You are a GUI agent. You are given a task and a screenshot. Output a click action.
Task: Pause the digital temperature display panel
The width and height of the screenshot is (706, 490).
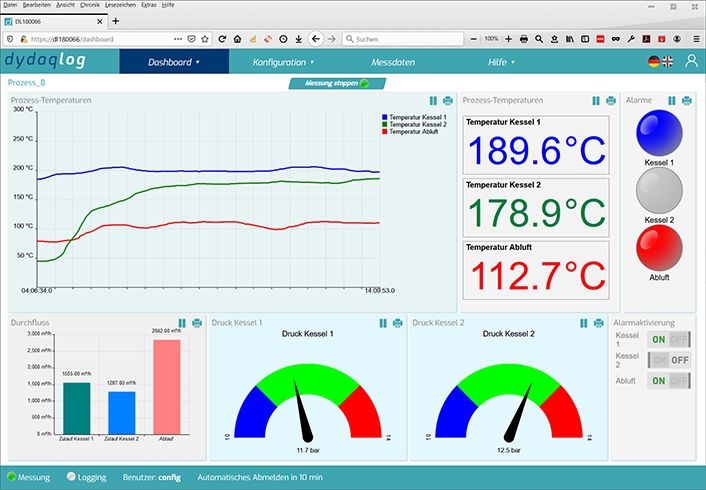[596, 101]
